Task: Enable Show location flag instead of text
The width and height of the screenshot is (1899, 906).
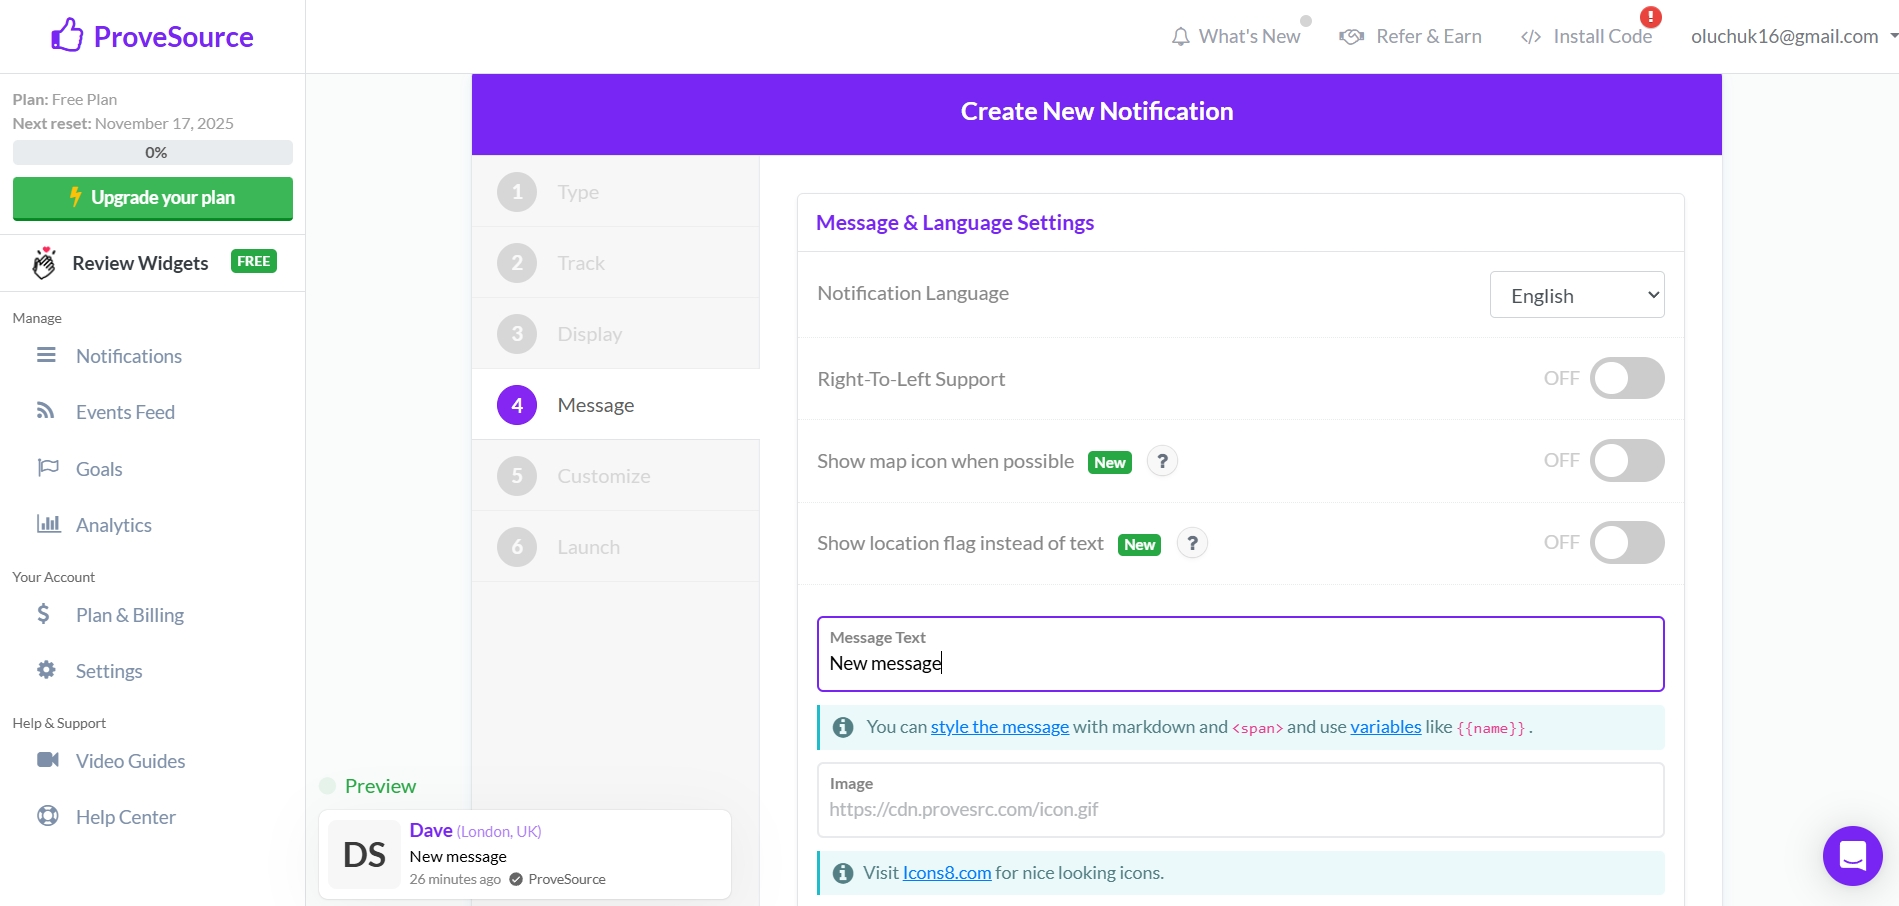Action: point(1627,542)
